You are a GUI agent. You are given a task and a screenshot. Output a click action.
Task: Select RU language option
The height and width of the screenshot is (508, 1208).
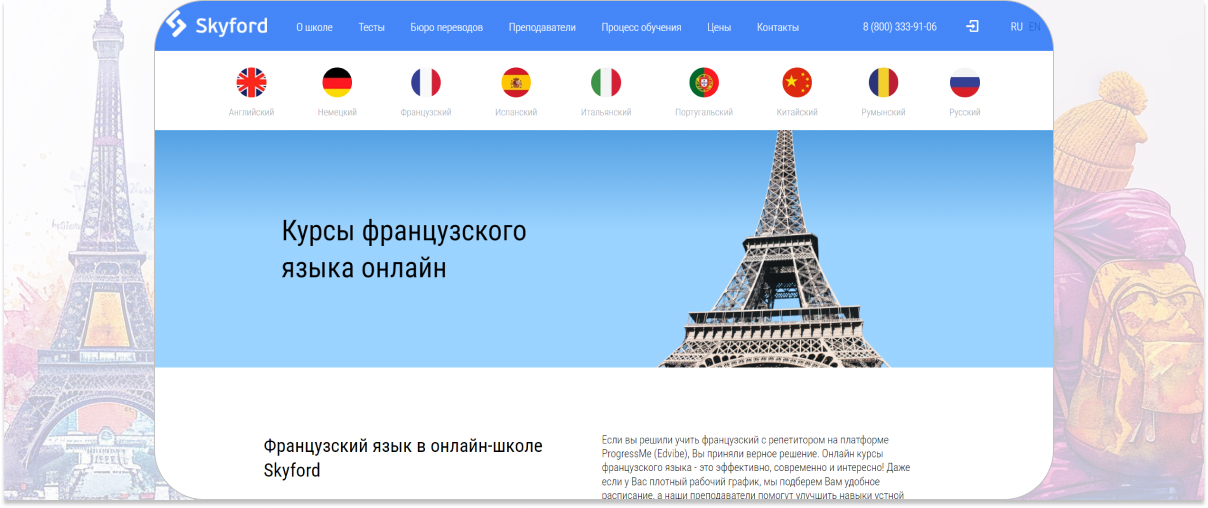[1016, 27]
